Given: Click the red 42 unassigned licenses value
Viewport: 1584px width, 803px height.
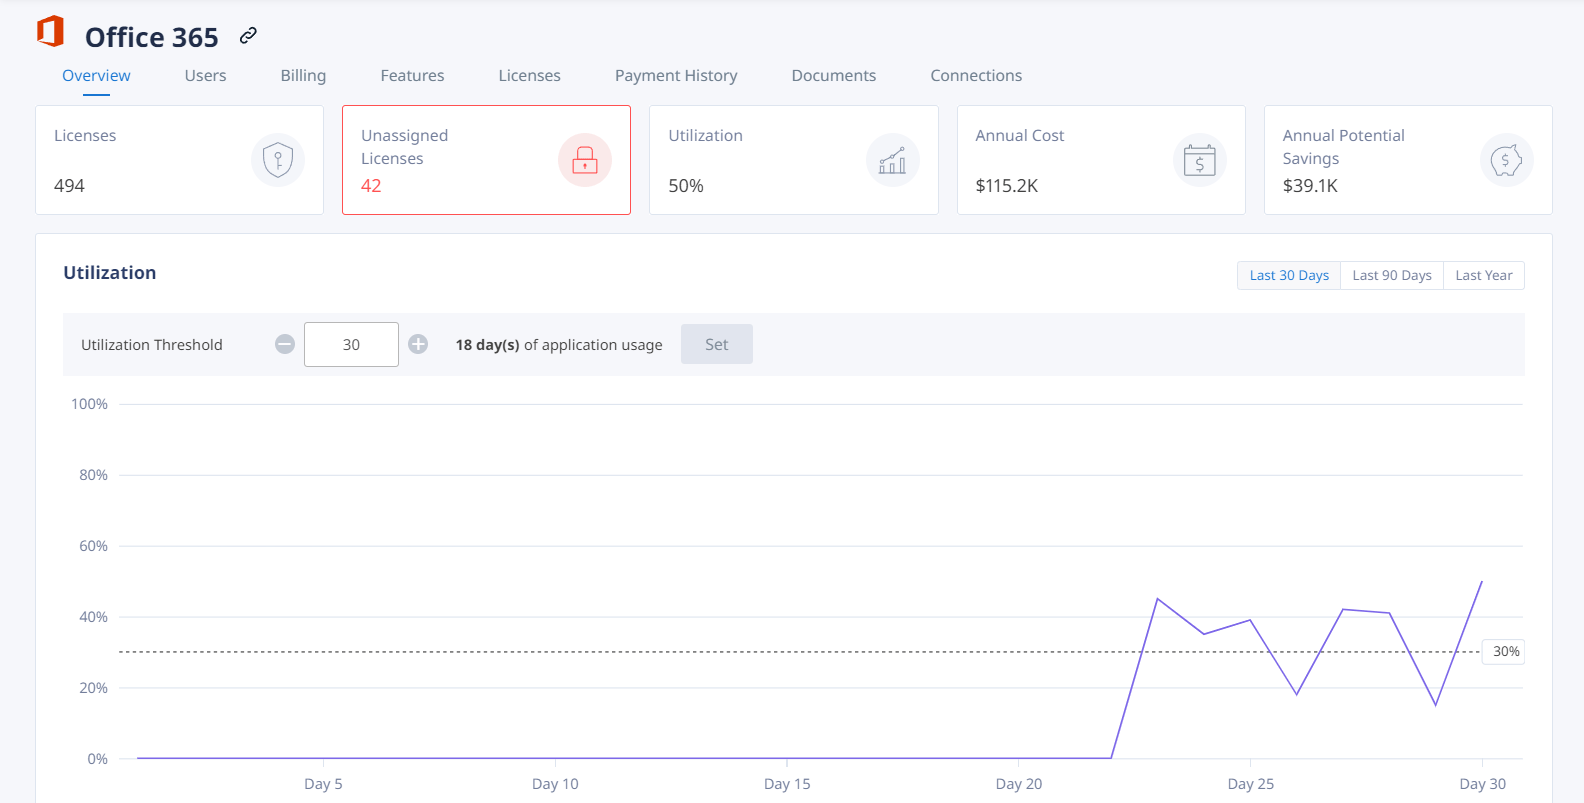Looking at the screenshot, I should [x=371, y=186].
